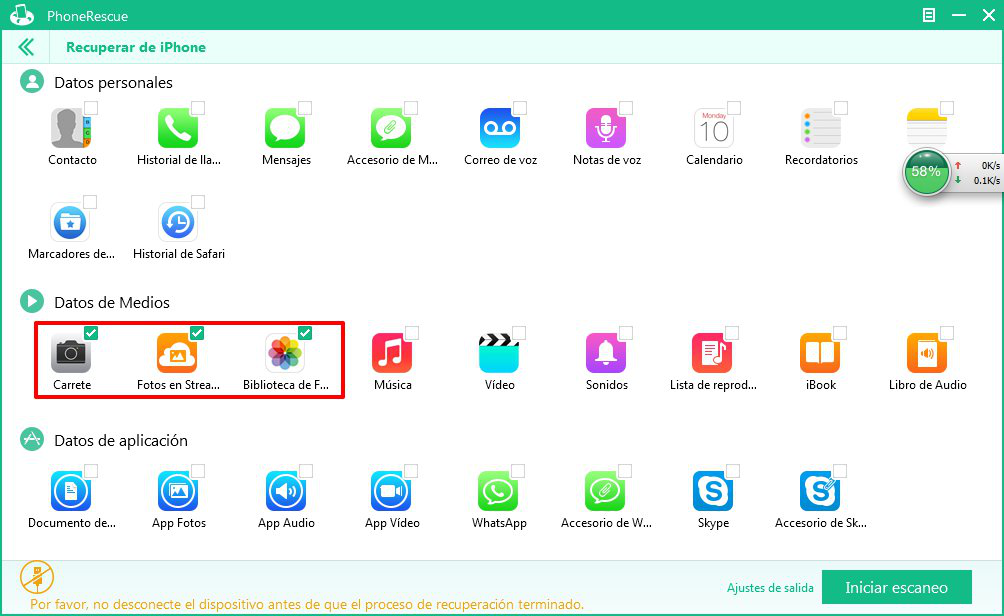Select the App Audio speaker icon
The width and height of the screenshot is (1004, 616).
point(286,491)
